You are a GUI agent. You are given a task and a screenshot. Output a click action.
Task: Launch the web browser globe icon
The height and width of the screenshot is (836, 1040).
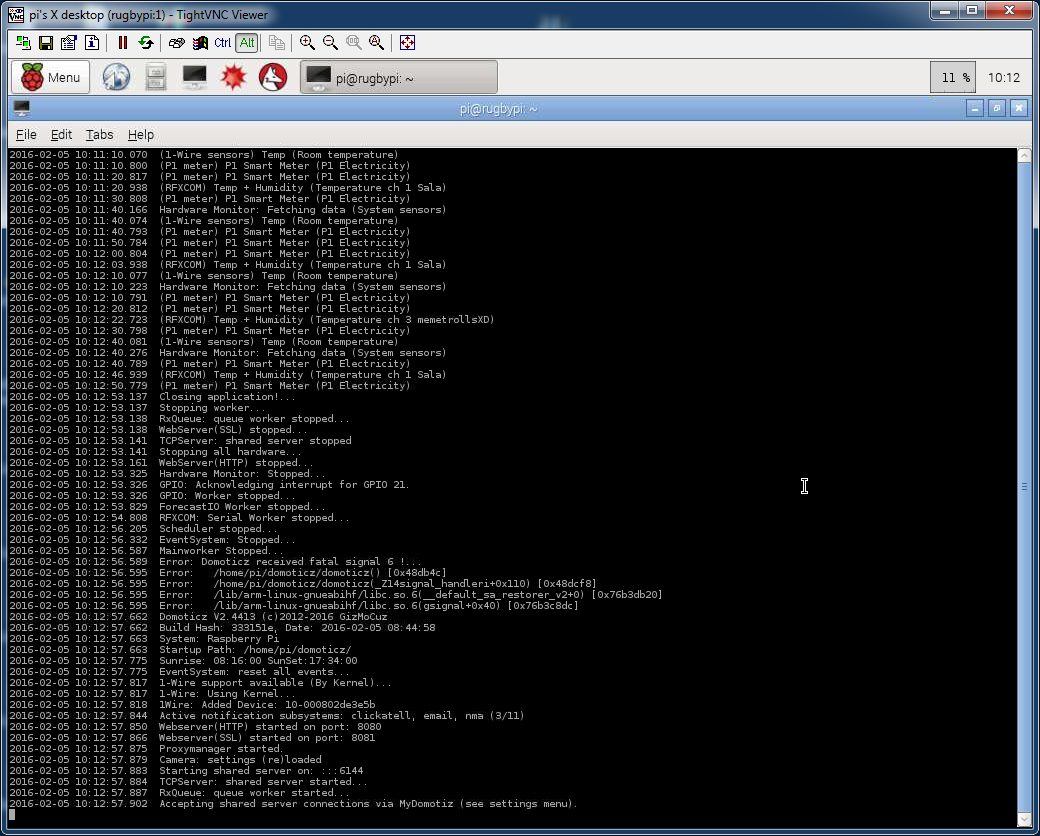point(117,77)
